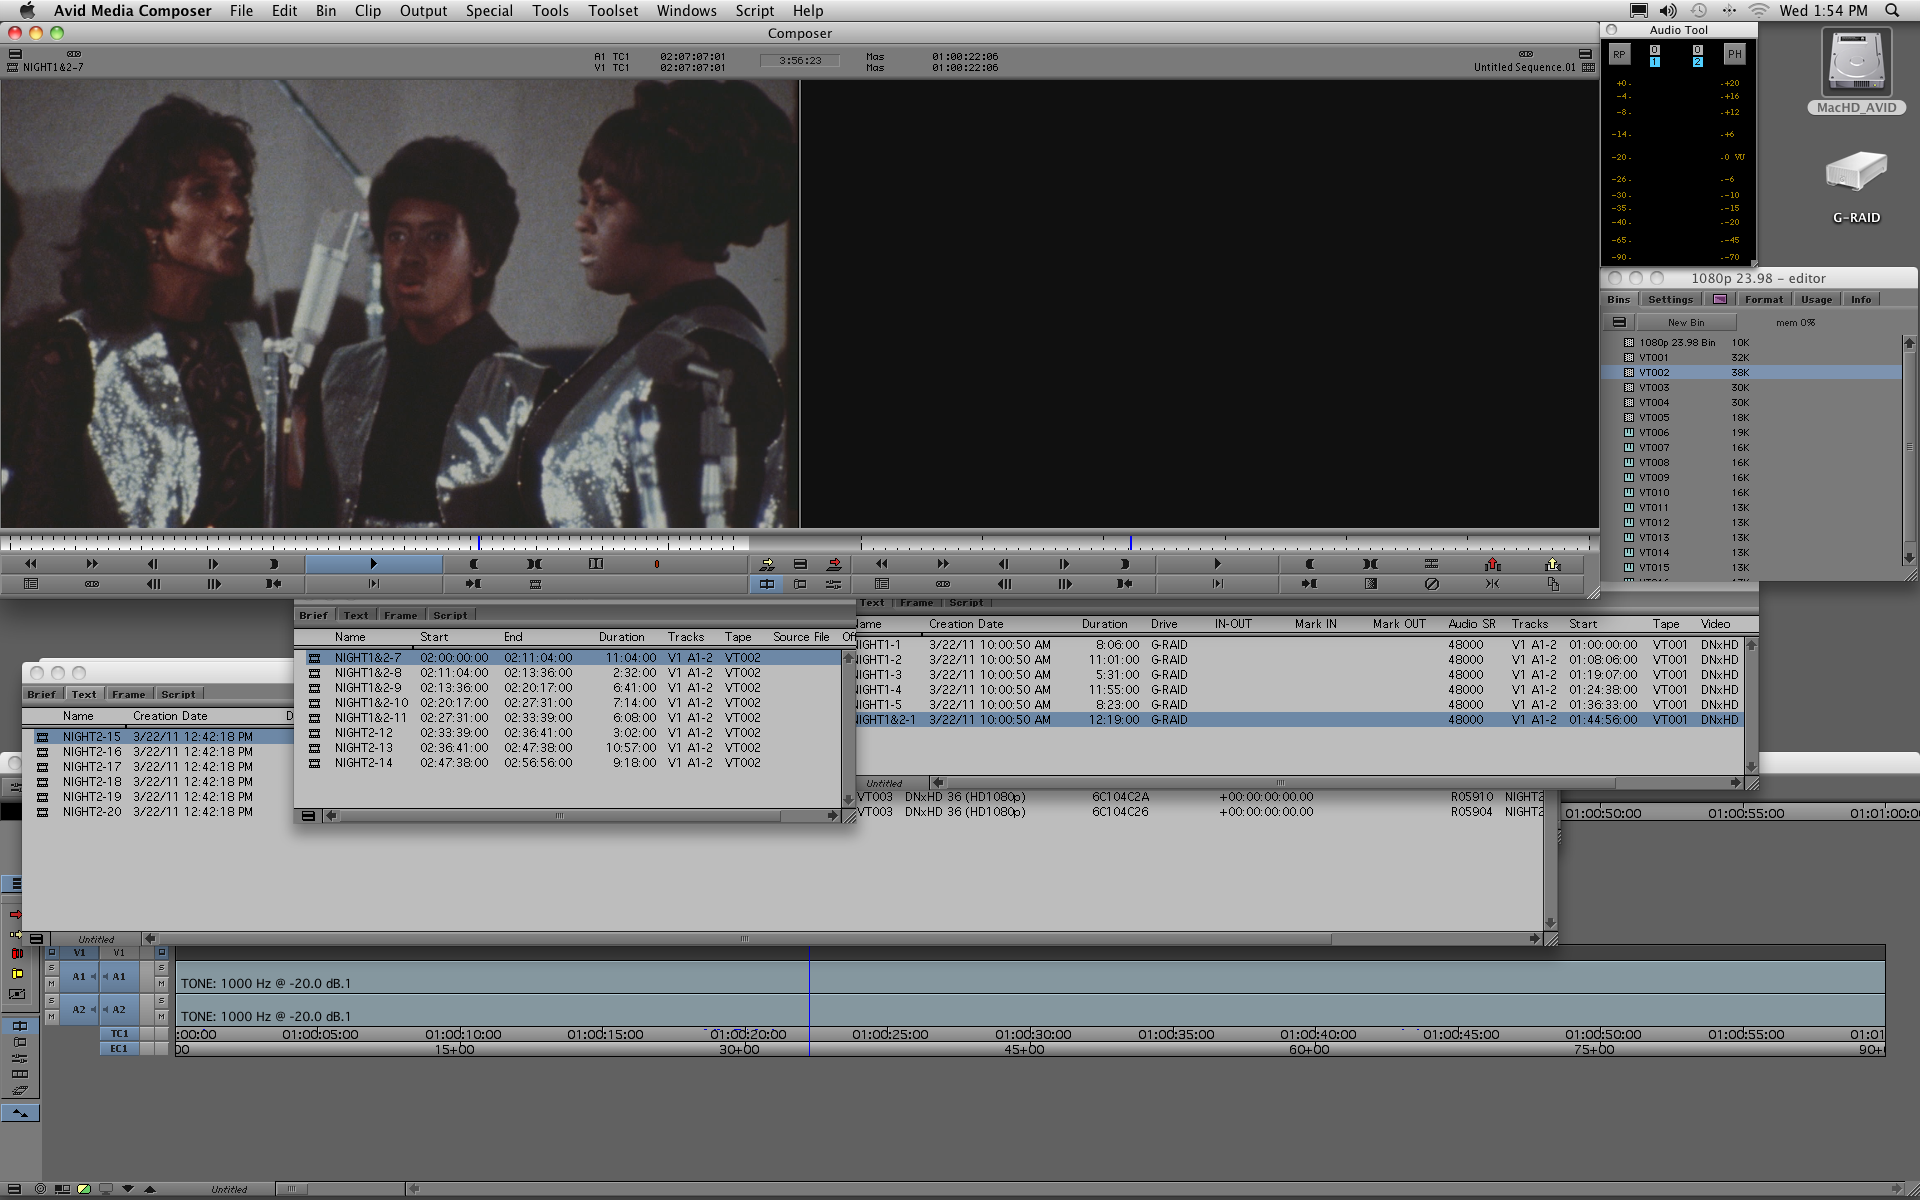1920x1200 pixels.
Task: Click the Find Bin button under source monitor
Action: click(x=31, y=584)
